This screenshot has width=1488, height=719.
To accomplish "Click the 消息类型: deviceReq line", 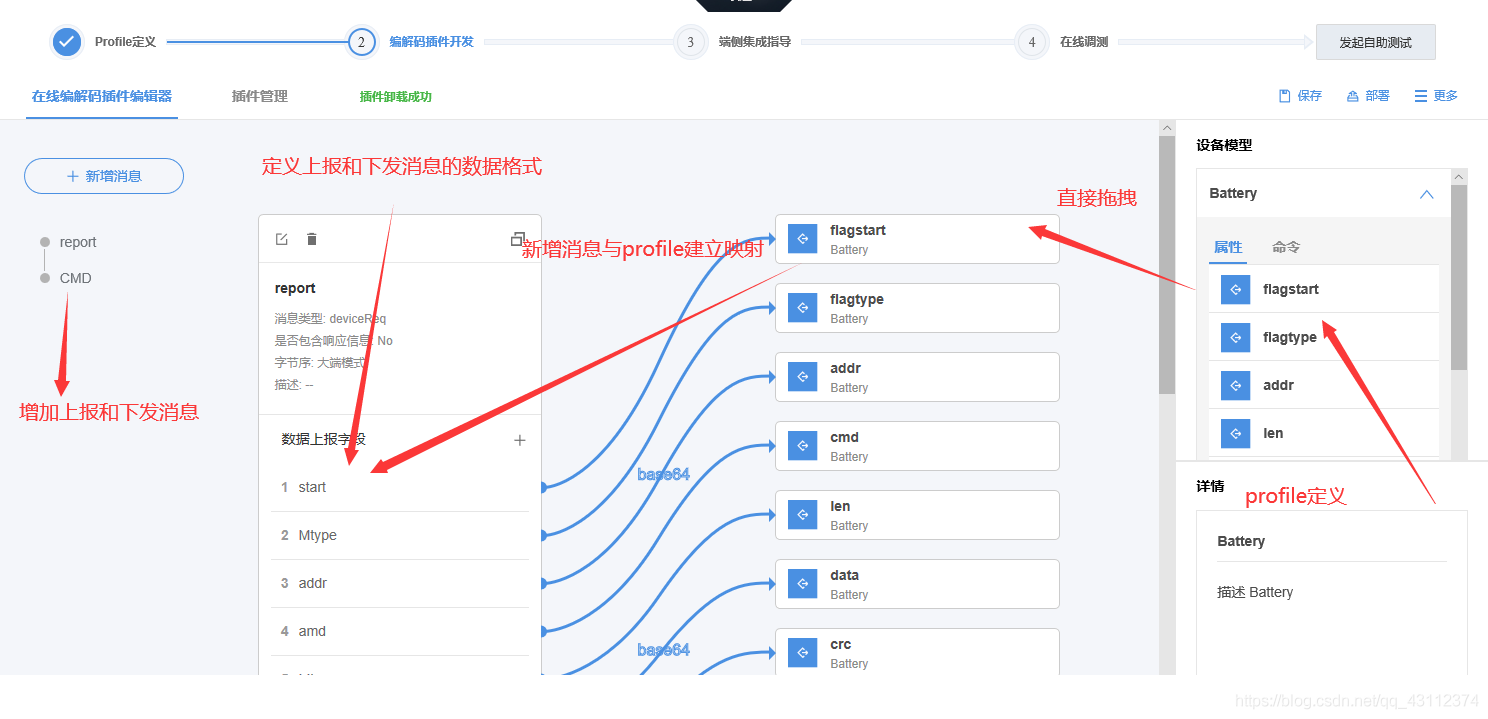I will [x=330, y=318].
